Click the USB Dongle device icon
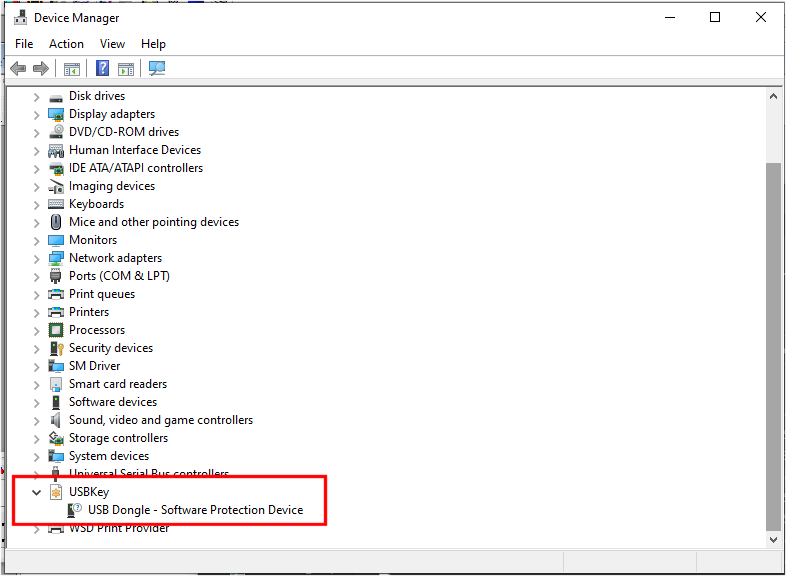 [x=75, y=510]
